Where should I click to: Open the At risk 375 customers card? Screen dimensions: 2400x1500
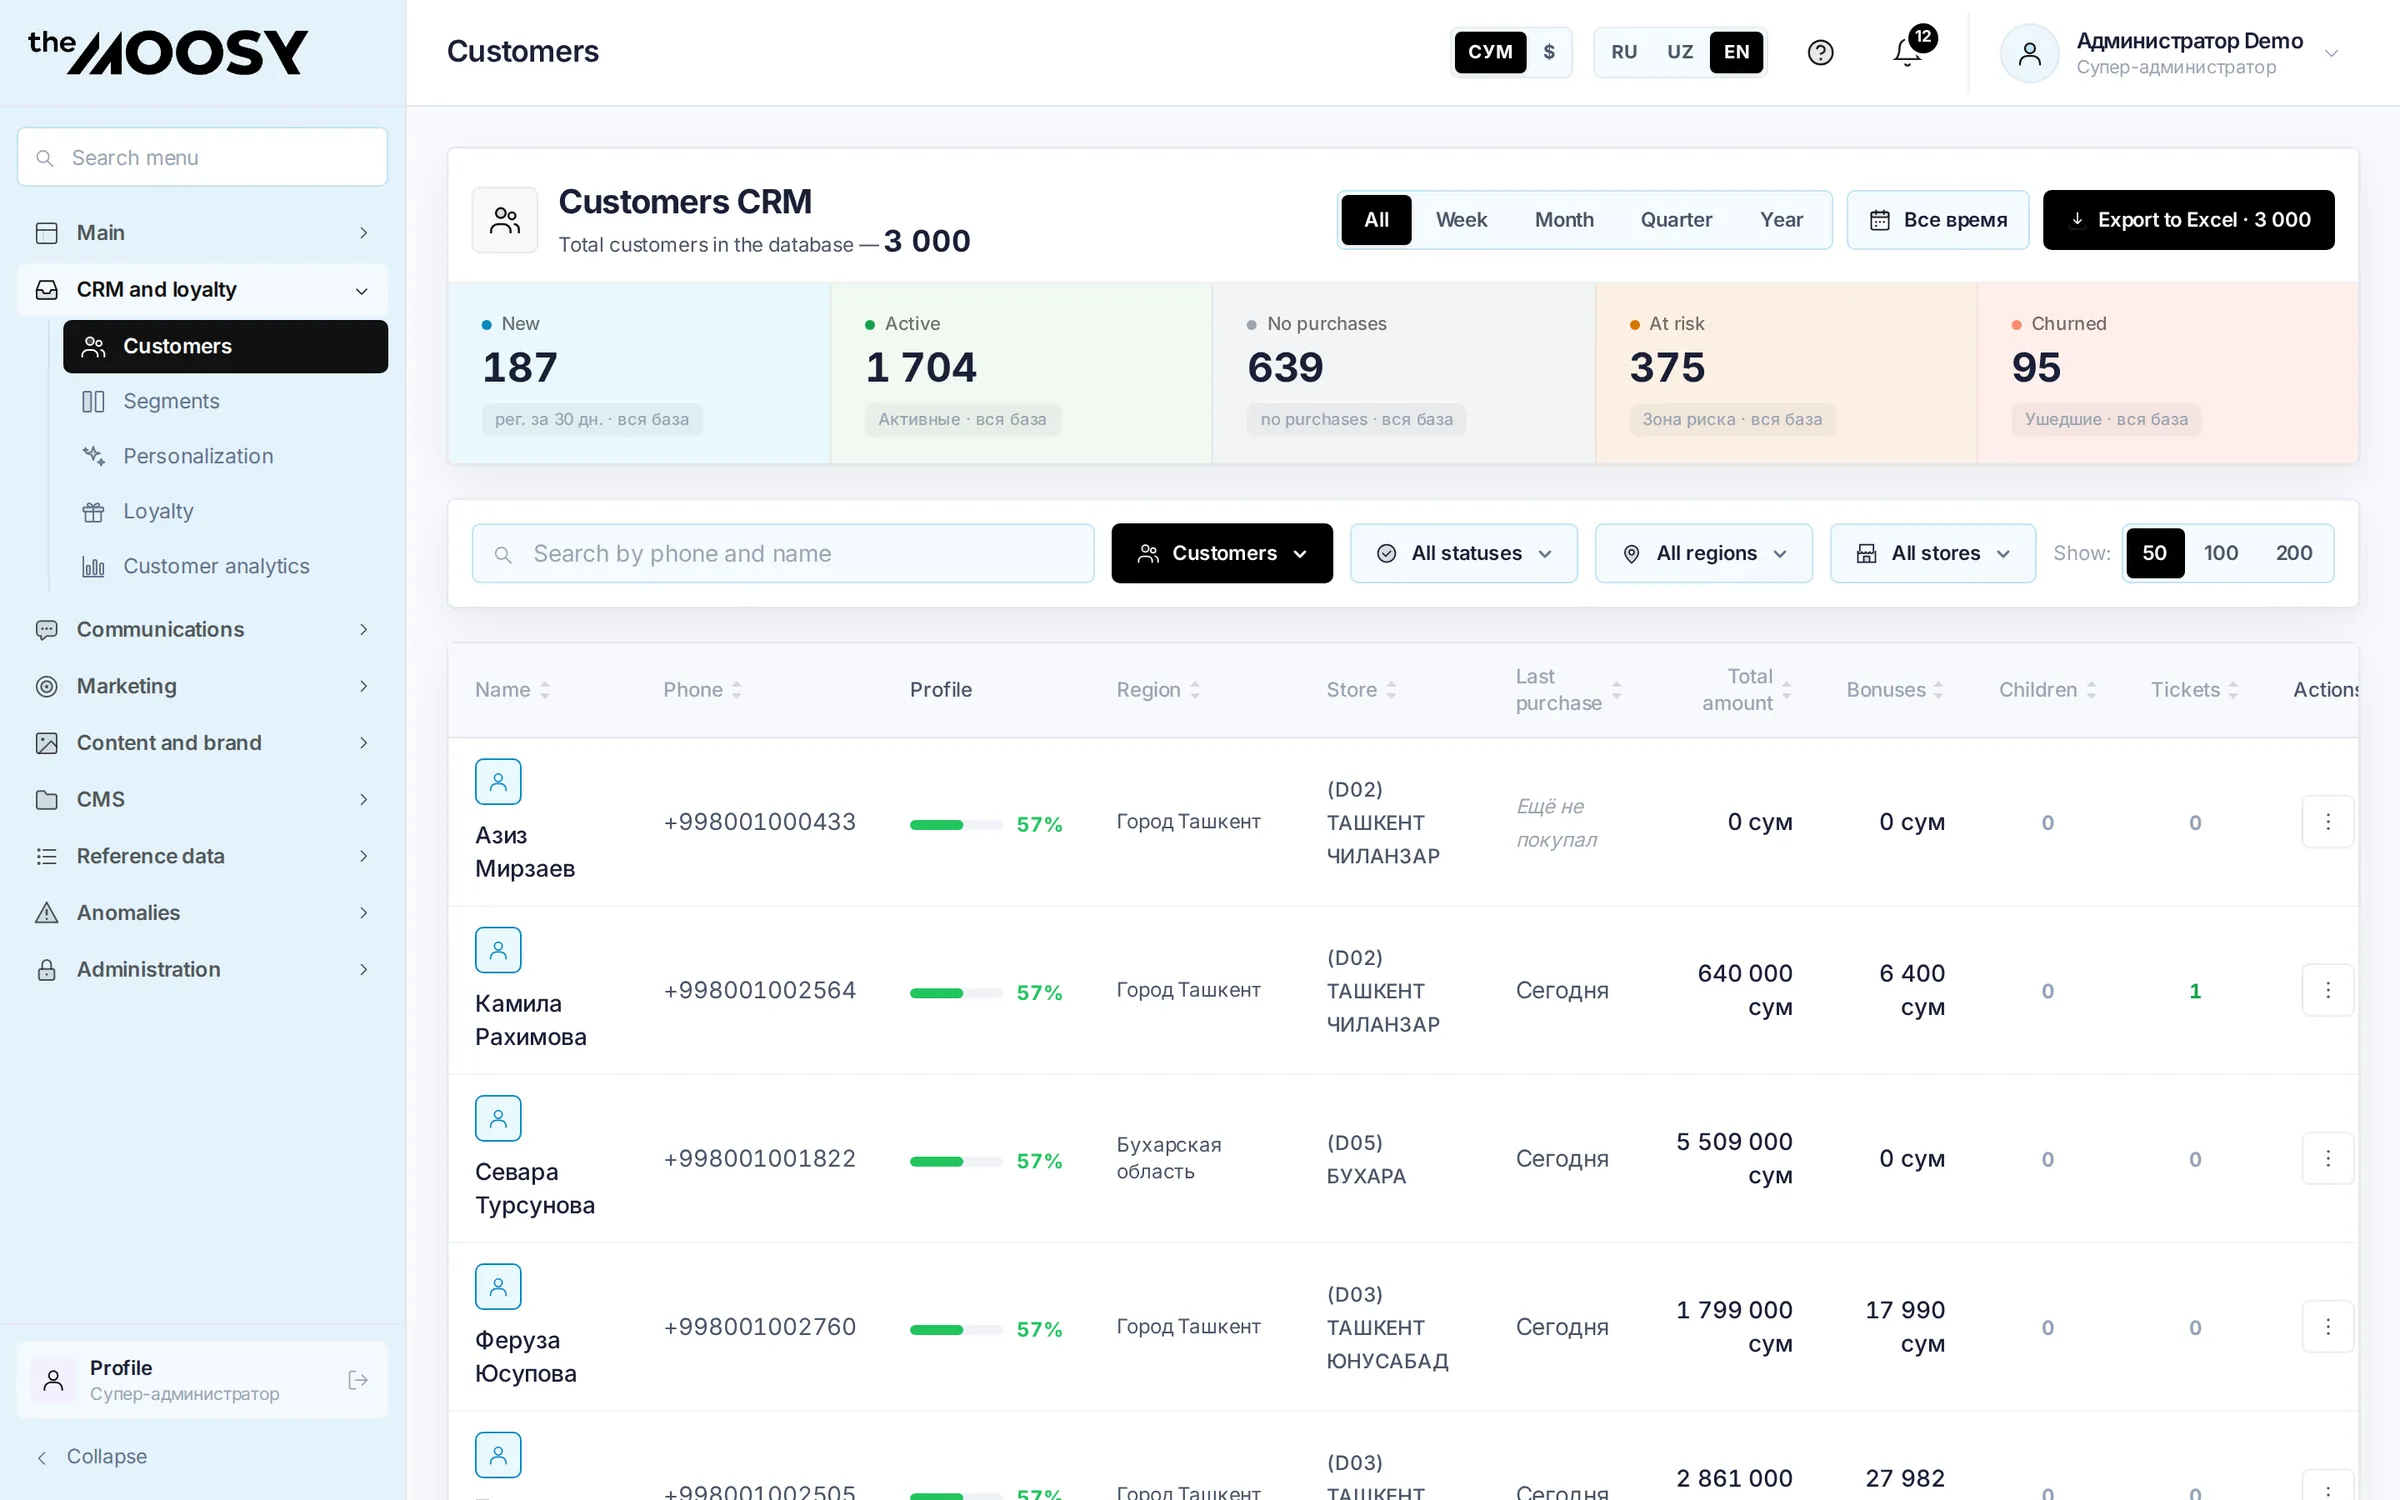(1786, 373)
